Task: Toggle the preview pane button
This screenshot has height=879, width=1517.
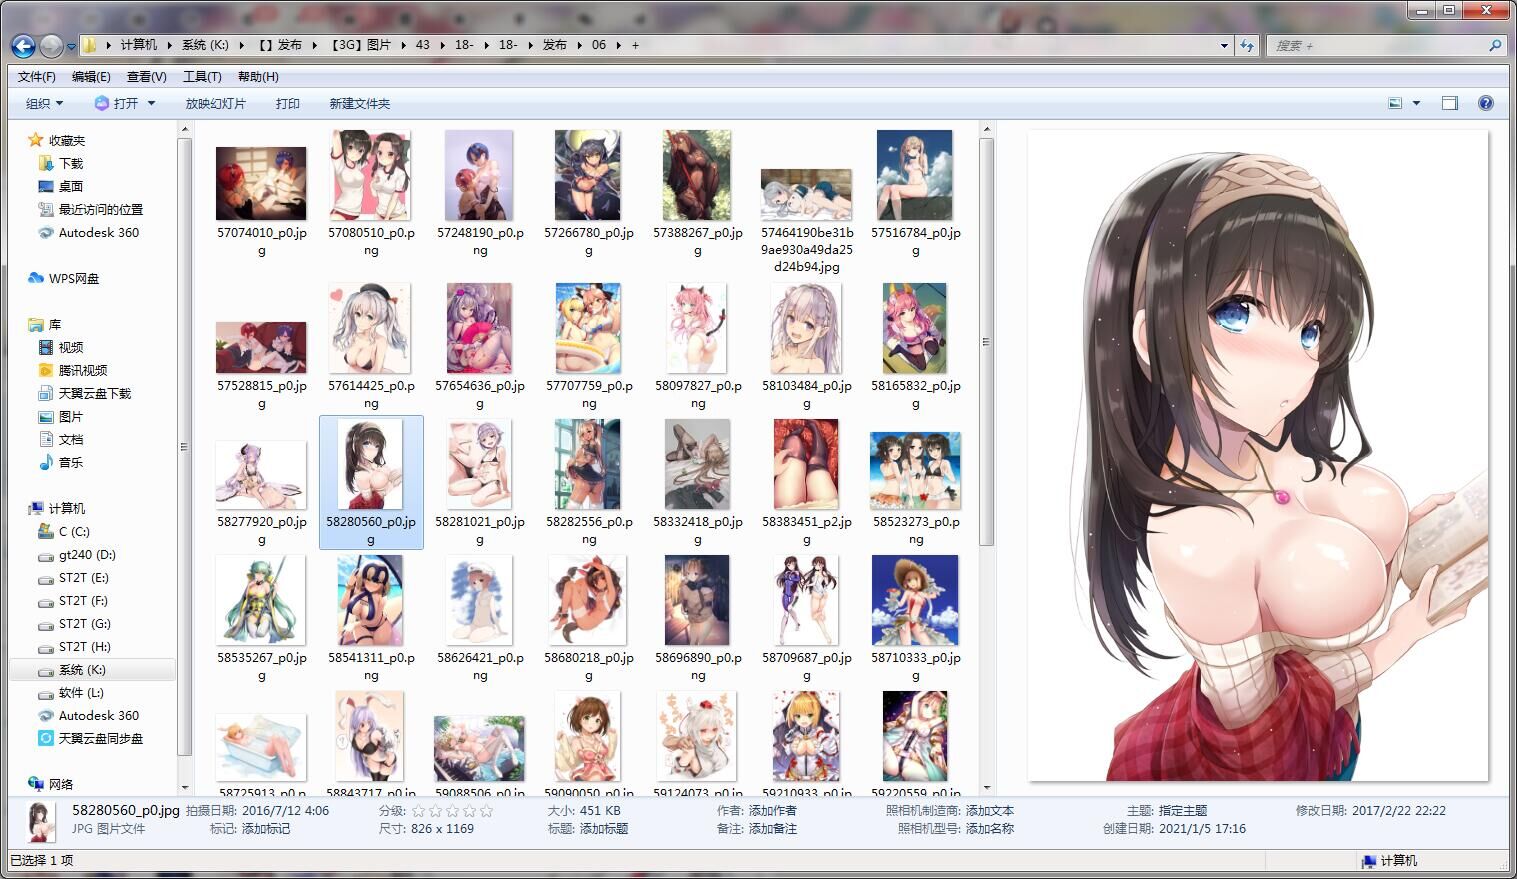Action: click(x=1449, y=103)
